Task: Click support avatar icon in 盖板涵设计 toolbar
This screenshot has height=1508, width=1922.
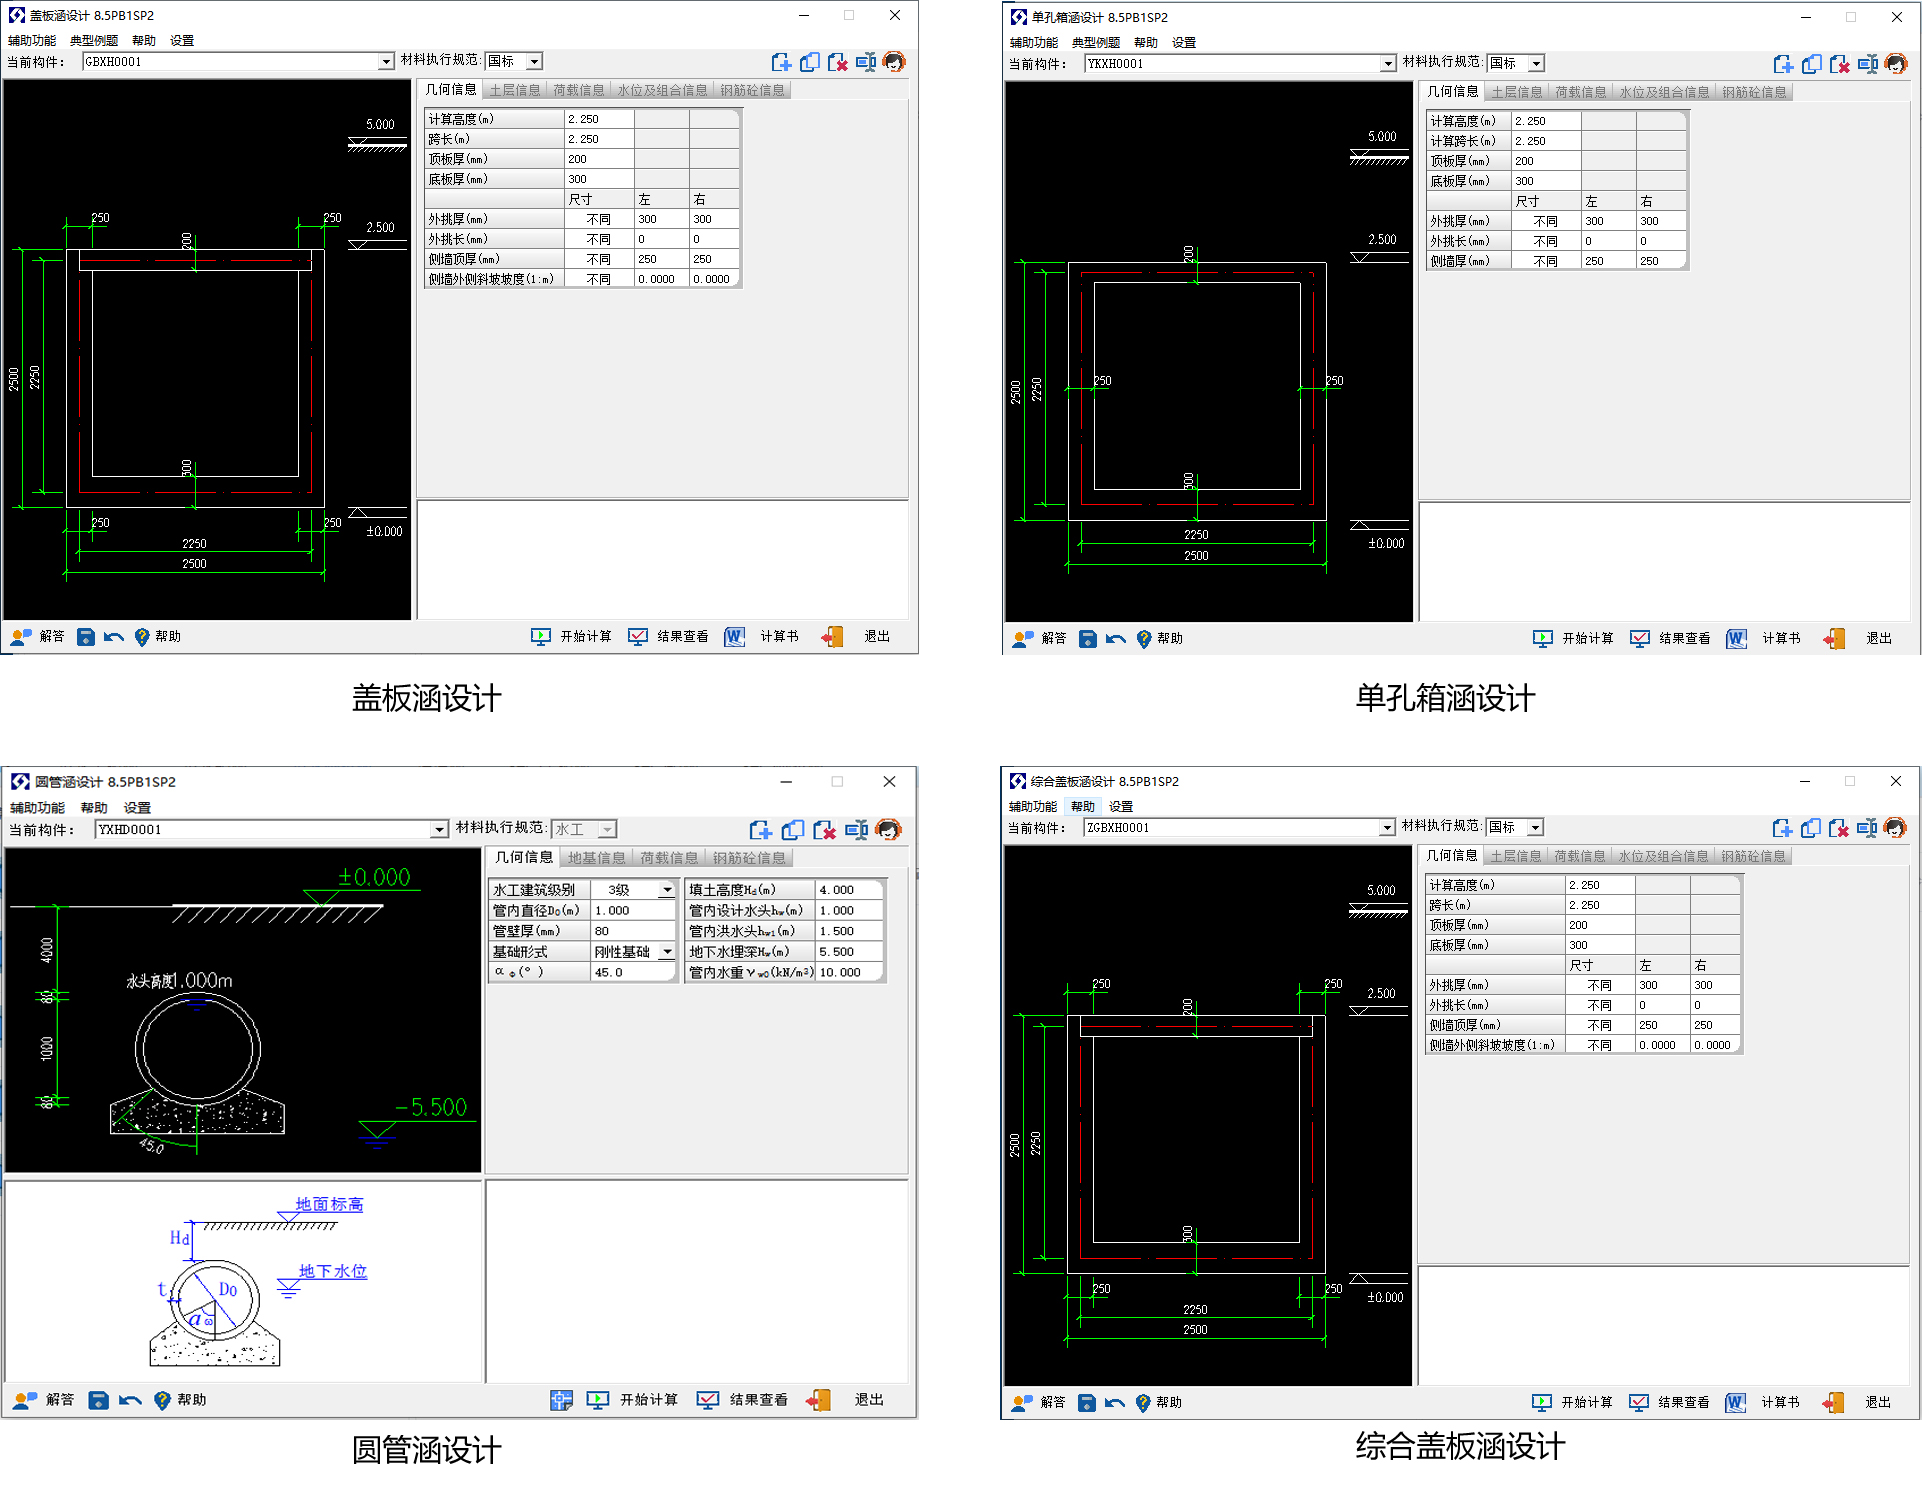Action: 894,62
